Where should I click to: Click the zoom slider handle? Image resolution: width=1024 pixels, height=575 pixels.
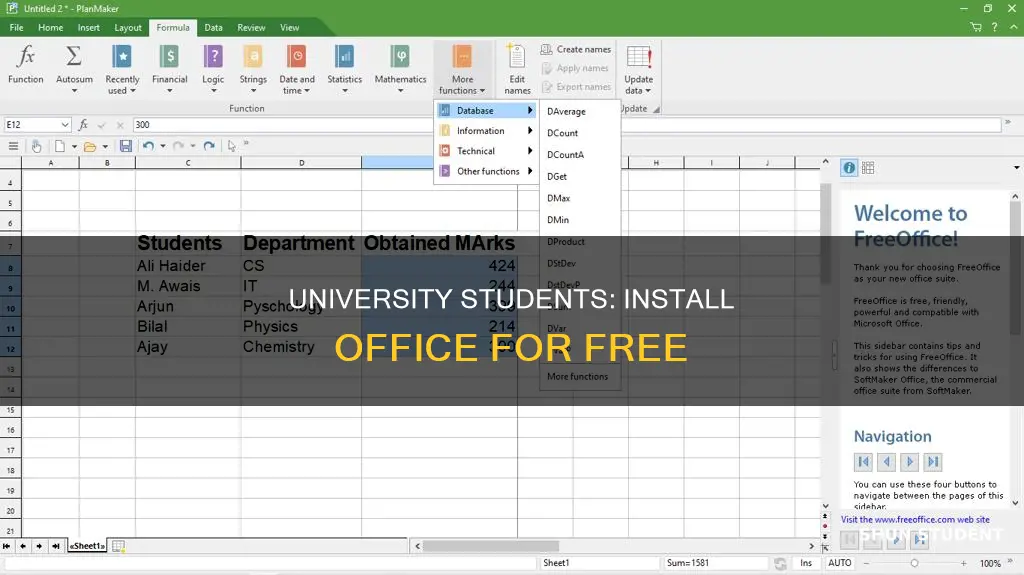[914, 563]
